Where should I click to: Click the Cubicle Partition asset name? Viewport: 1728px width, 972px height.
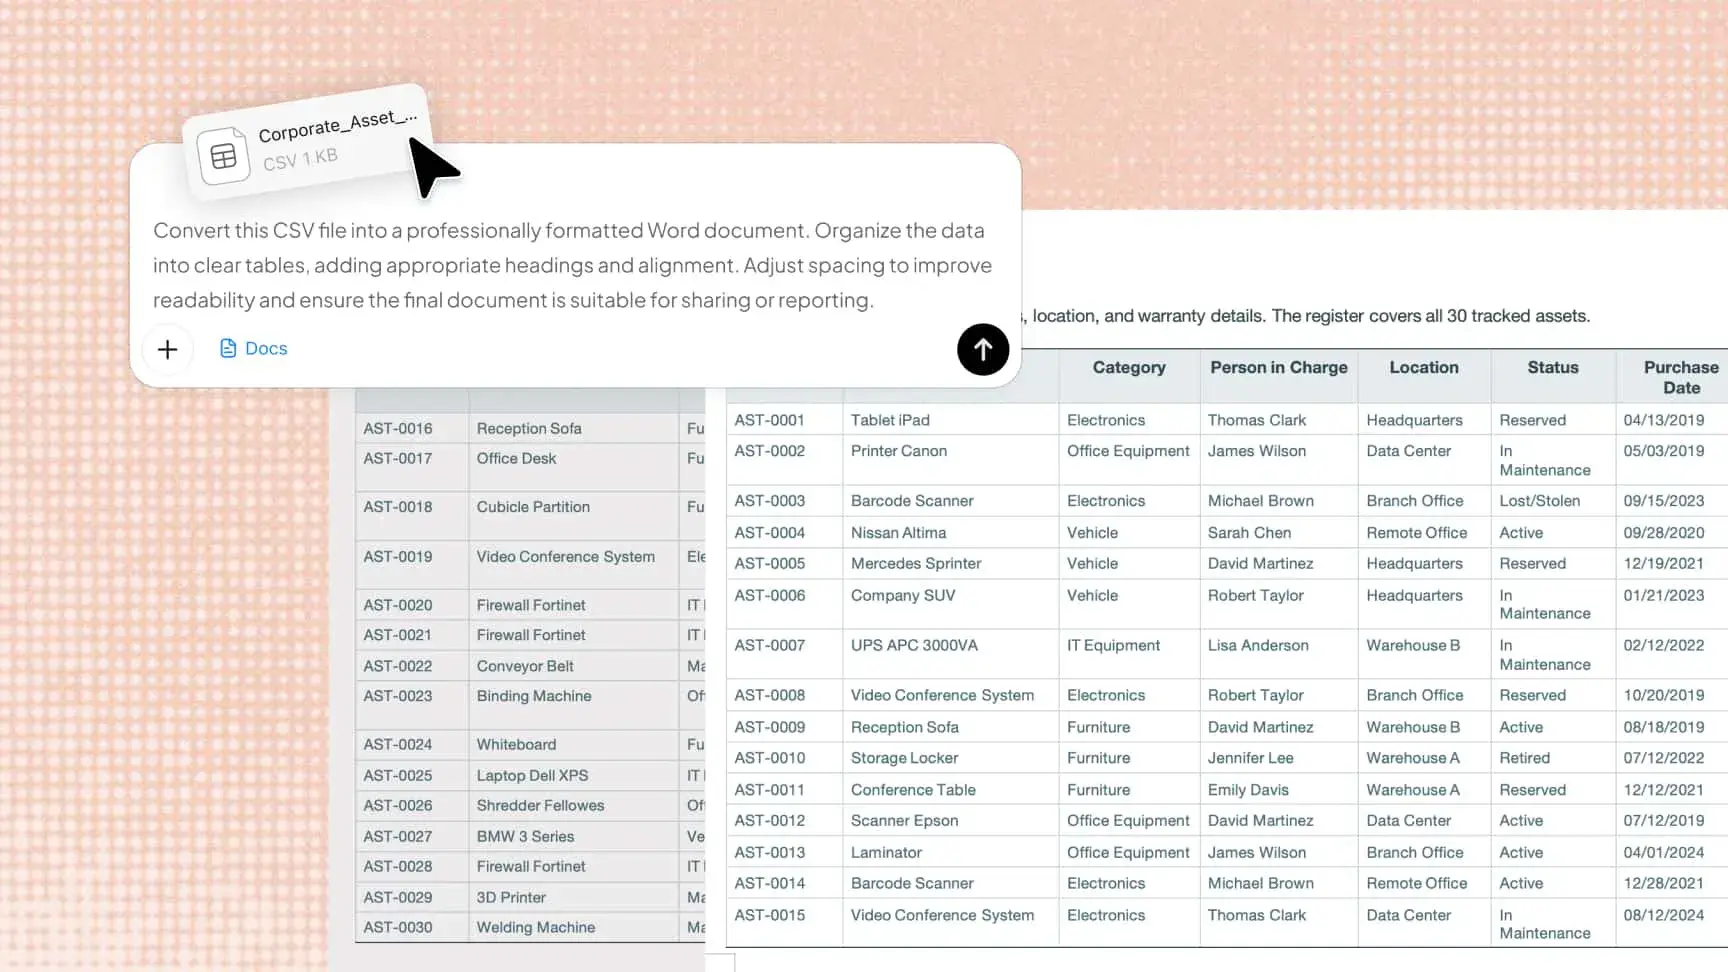click(533, 507)
